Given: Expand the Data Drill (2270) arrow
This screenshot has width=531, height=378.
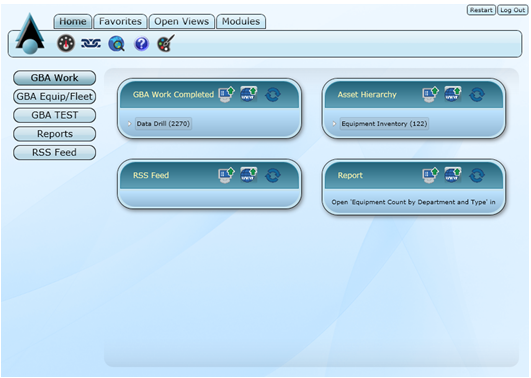Looking at the screenshot, I should [x=129, y=124].
